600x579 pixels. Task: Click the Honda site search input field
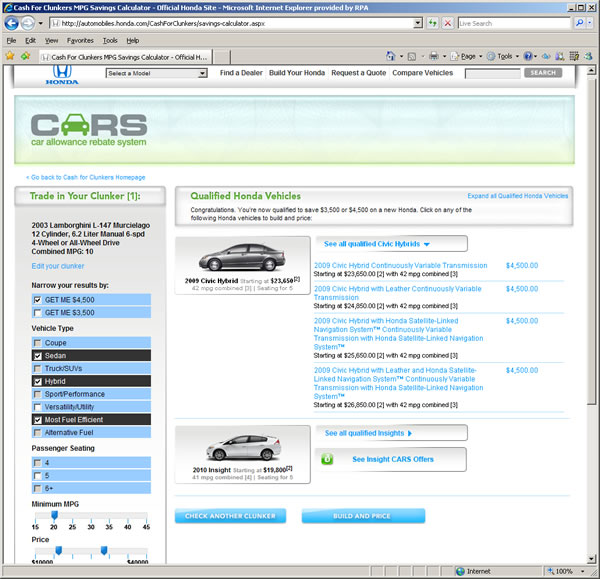click(492, 73)
